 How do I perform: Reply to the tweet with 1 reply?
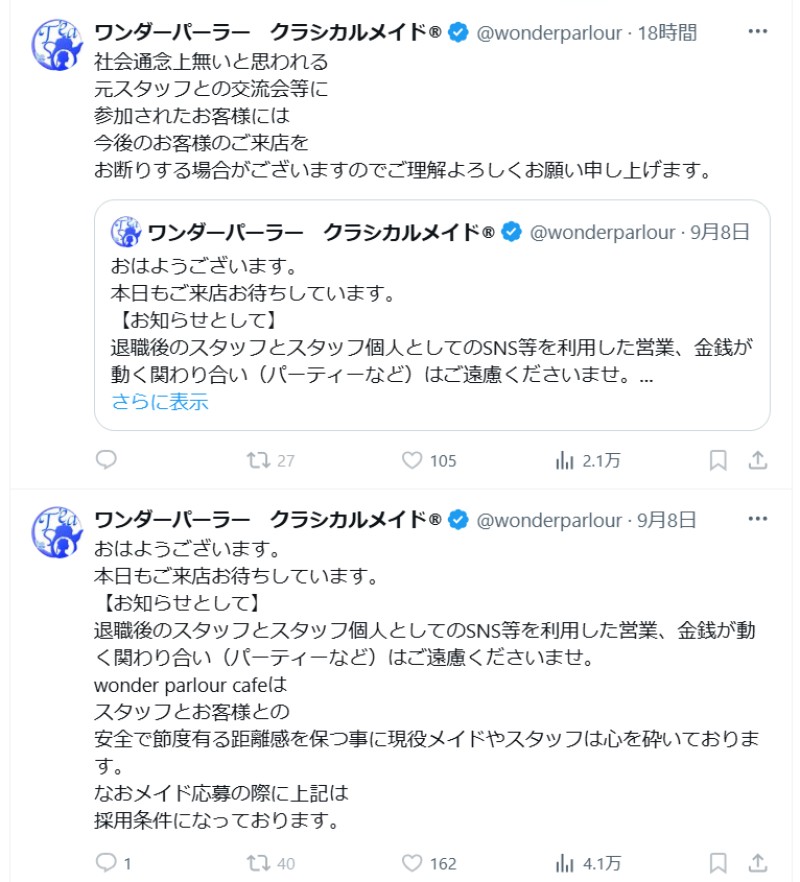click(106, 862)
